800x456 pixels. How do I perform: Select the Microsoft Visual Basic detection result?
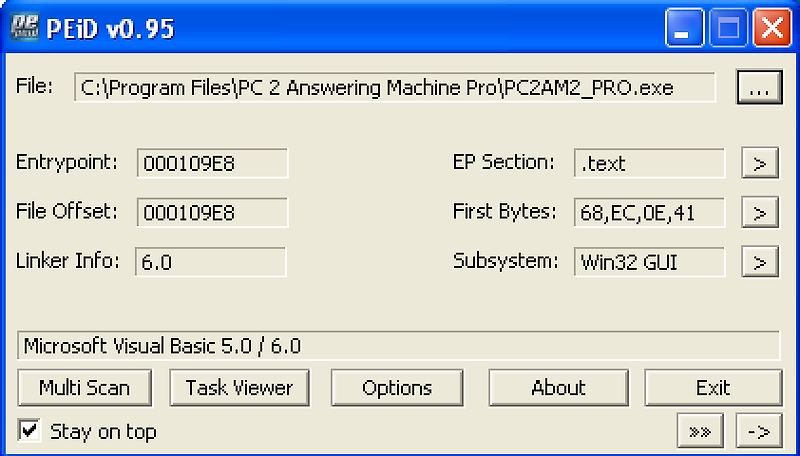(x=398, y=346)
